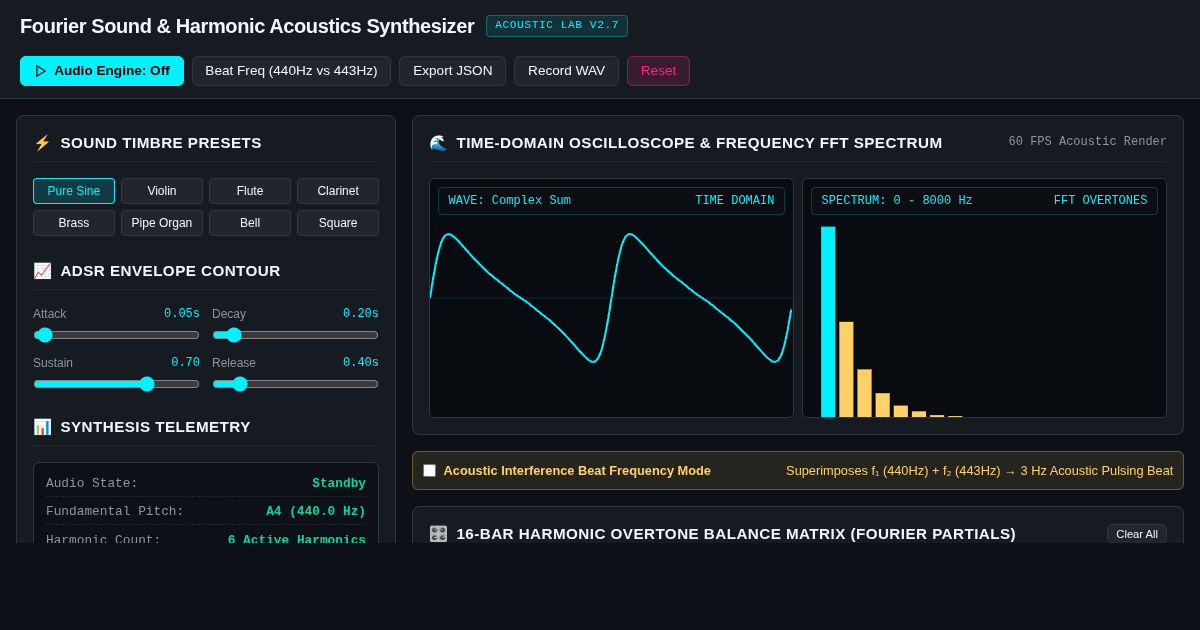Click Beat Freq (440Hz vs 443Hz) button

291,71
